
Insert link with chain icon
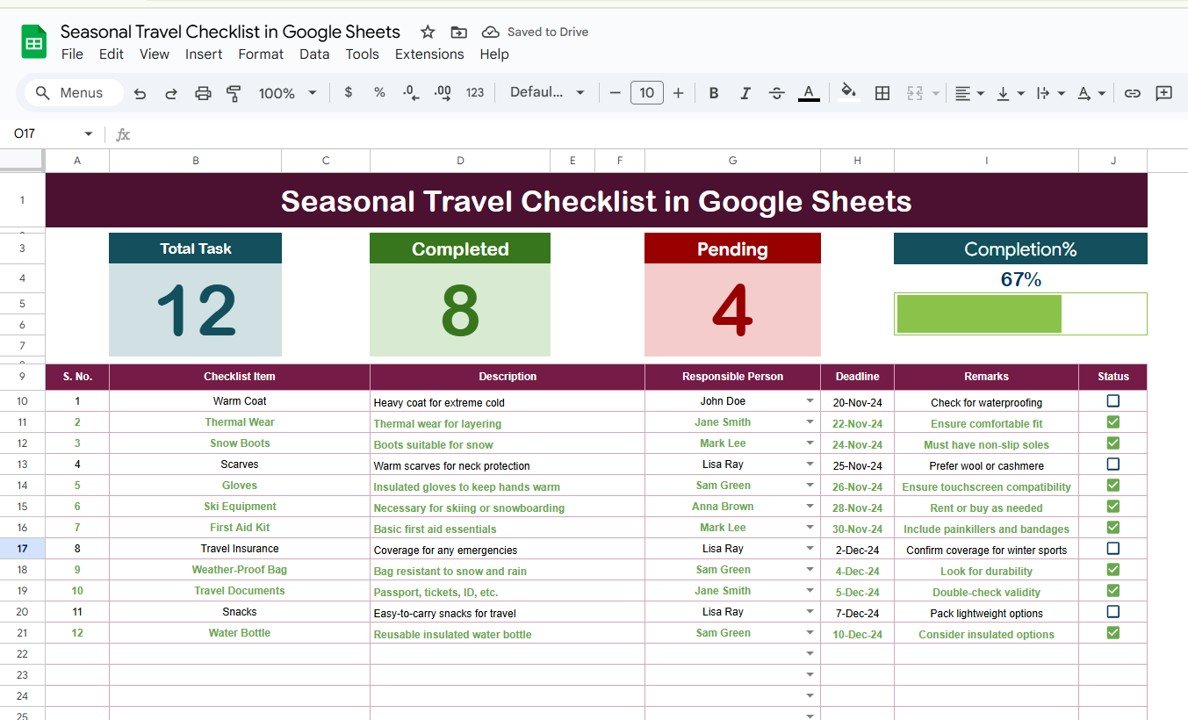tap(1132, 92)
